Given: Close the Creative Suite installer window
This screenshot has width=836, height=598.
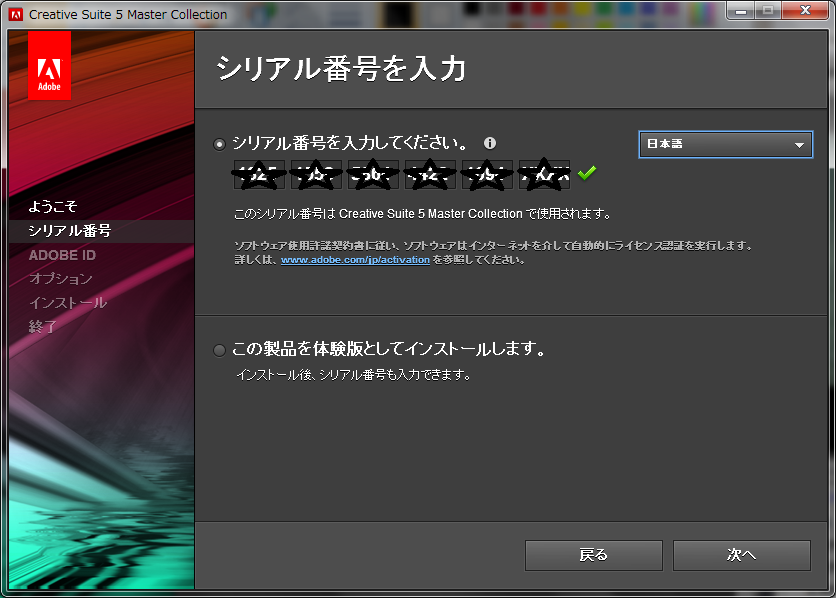Looking at the screenshot, I should tap(806, 11).
